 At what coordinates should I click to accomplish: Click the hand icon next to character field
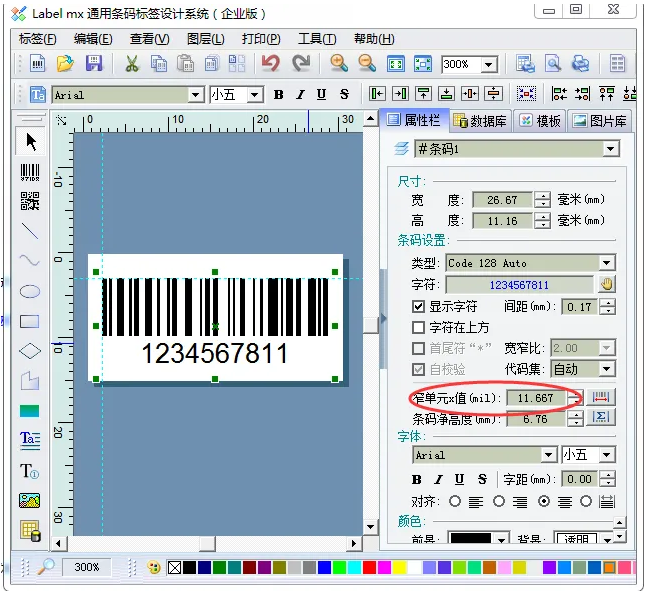click(x=606, y=285)
